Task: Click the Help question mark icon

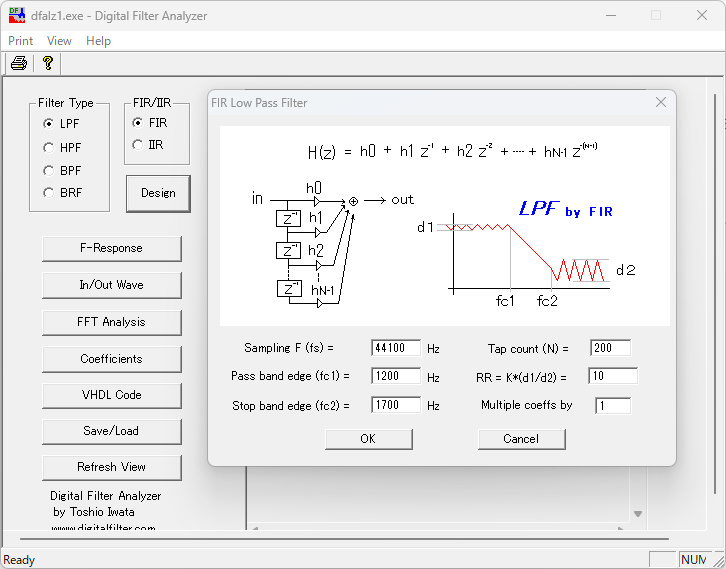Action: 47,64
